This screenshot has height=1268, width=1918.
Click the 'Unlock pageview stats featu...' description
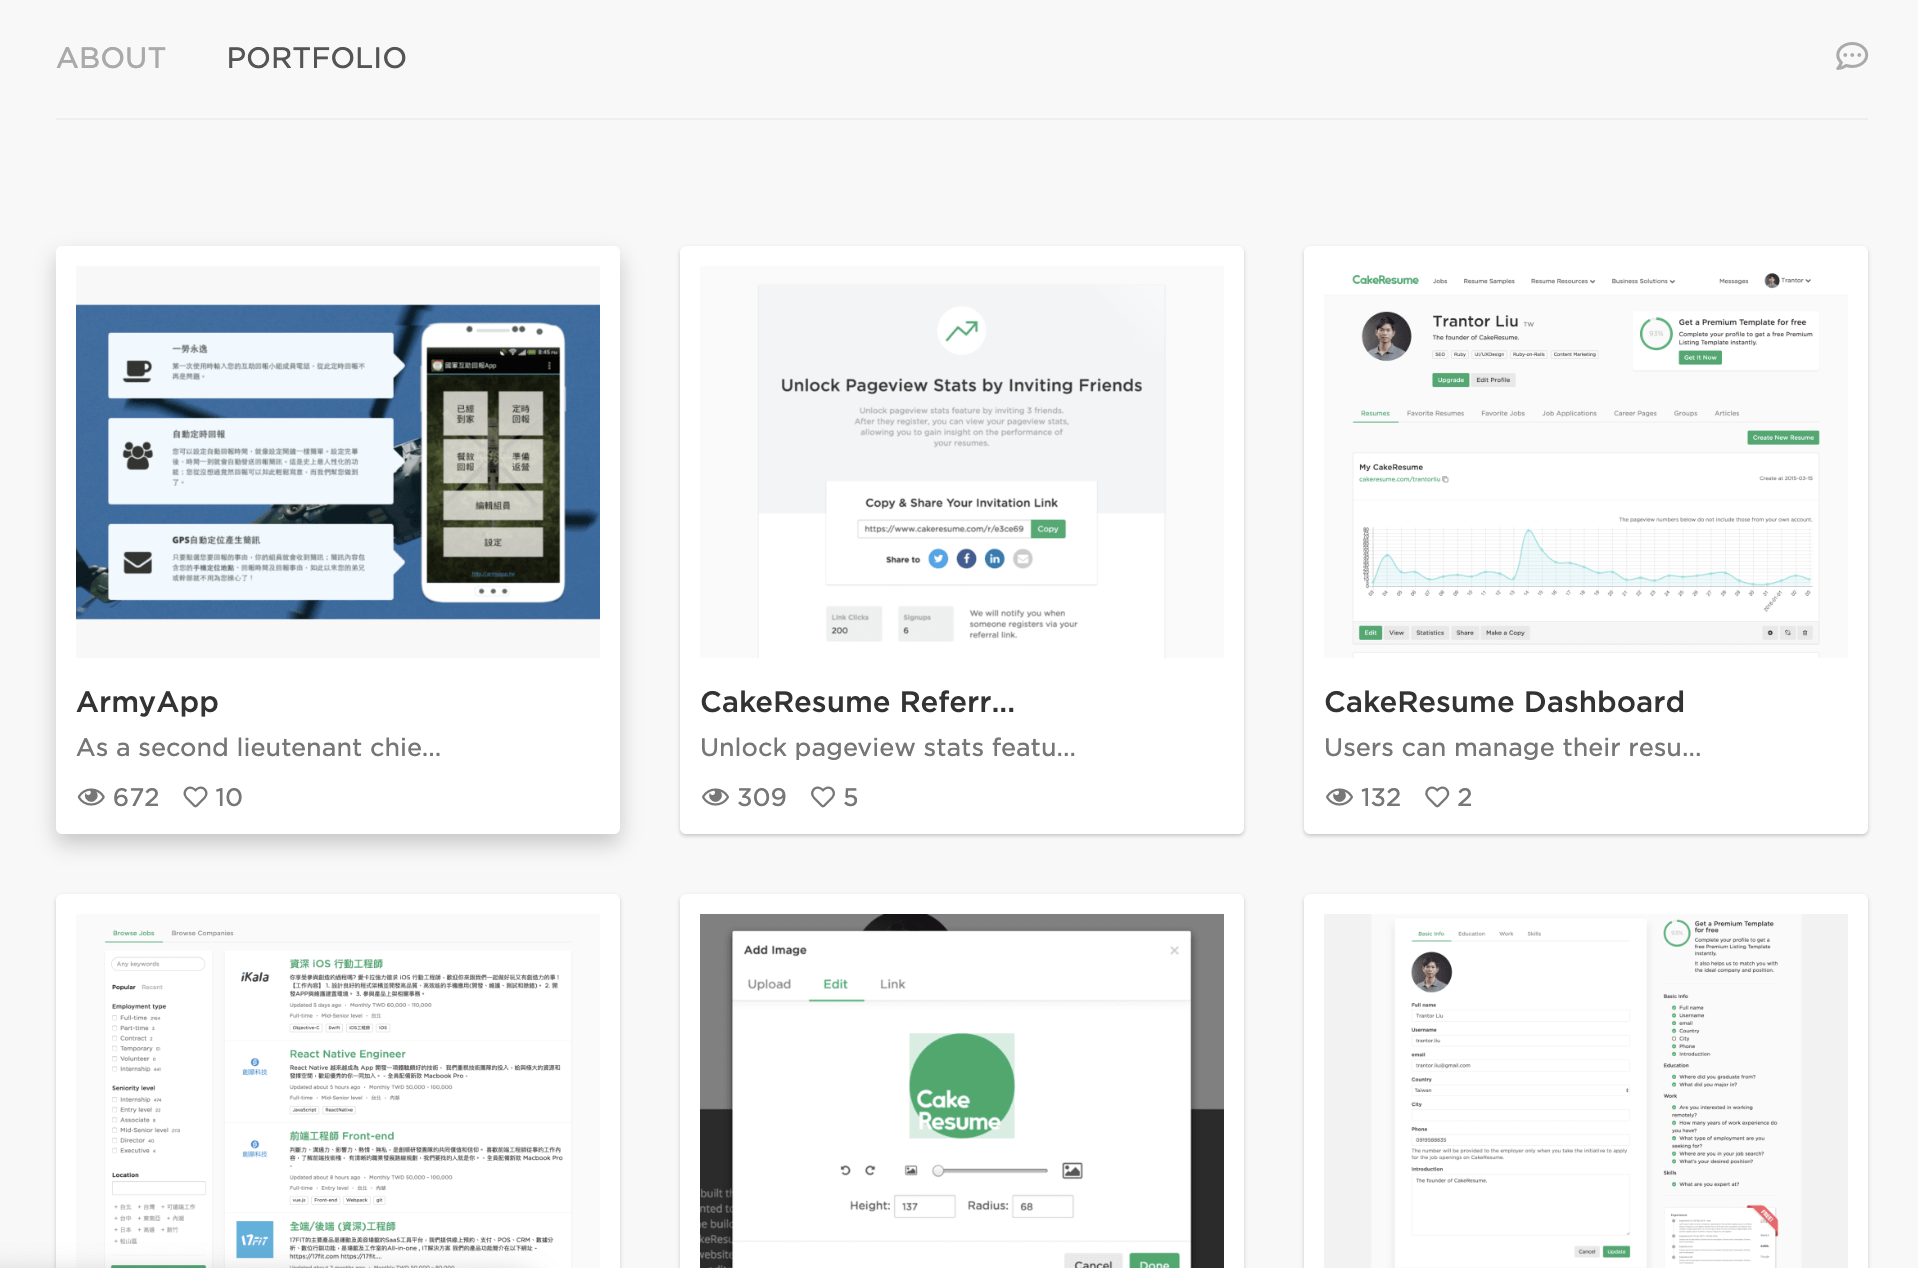pyautogui.click(x=888, y=748)
